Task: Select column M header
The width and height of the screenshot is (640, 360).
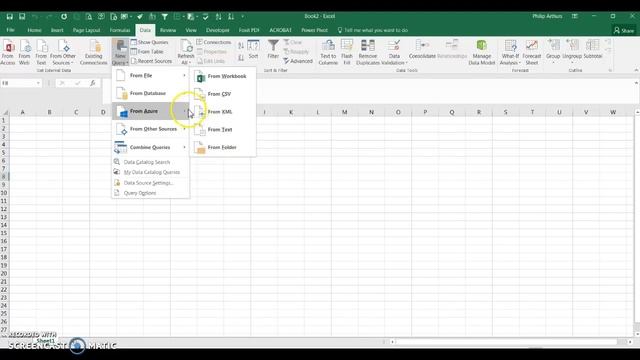Action: [344, 112]
